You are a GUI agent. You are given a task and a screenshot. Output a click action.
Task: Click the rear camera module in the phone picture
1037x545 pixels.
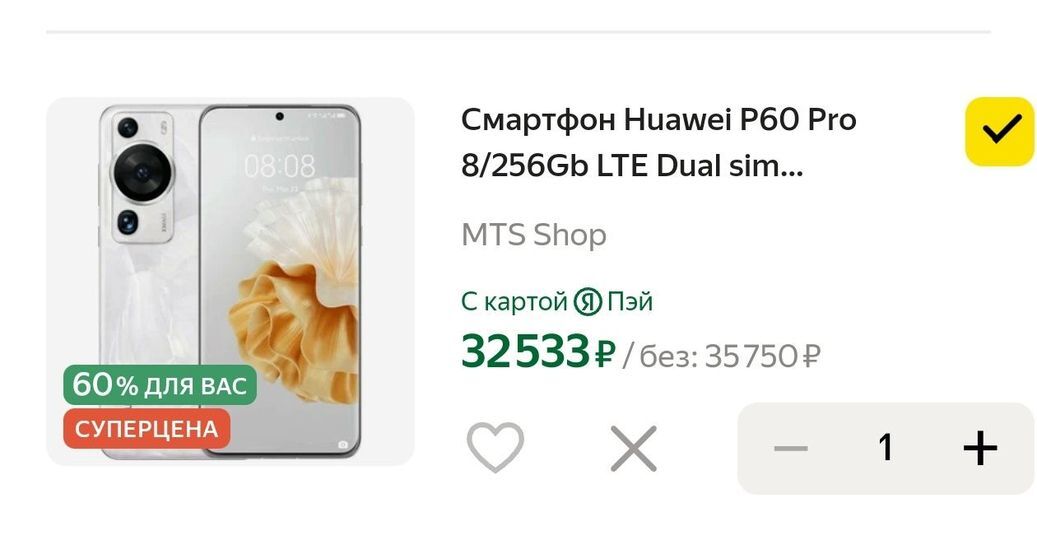click(143, 176)
